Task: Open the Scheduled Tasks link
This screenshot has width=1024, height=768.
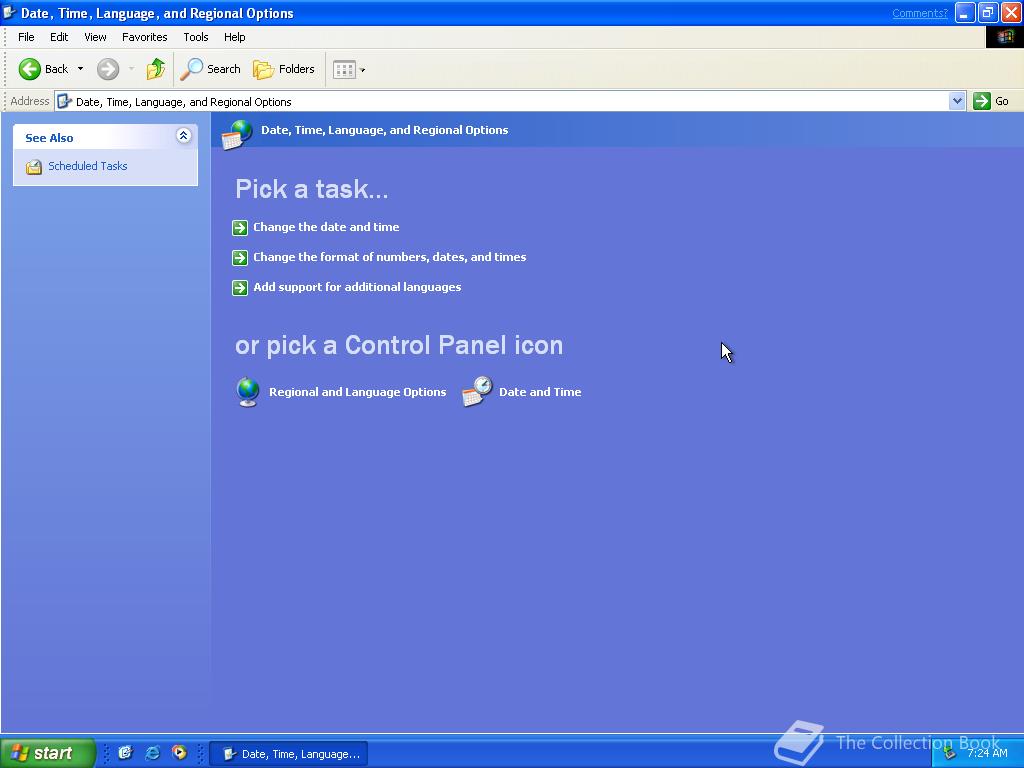Action: (88, 167)
